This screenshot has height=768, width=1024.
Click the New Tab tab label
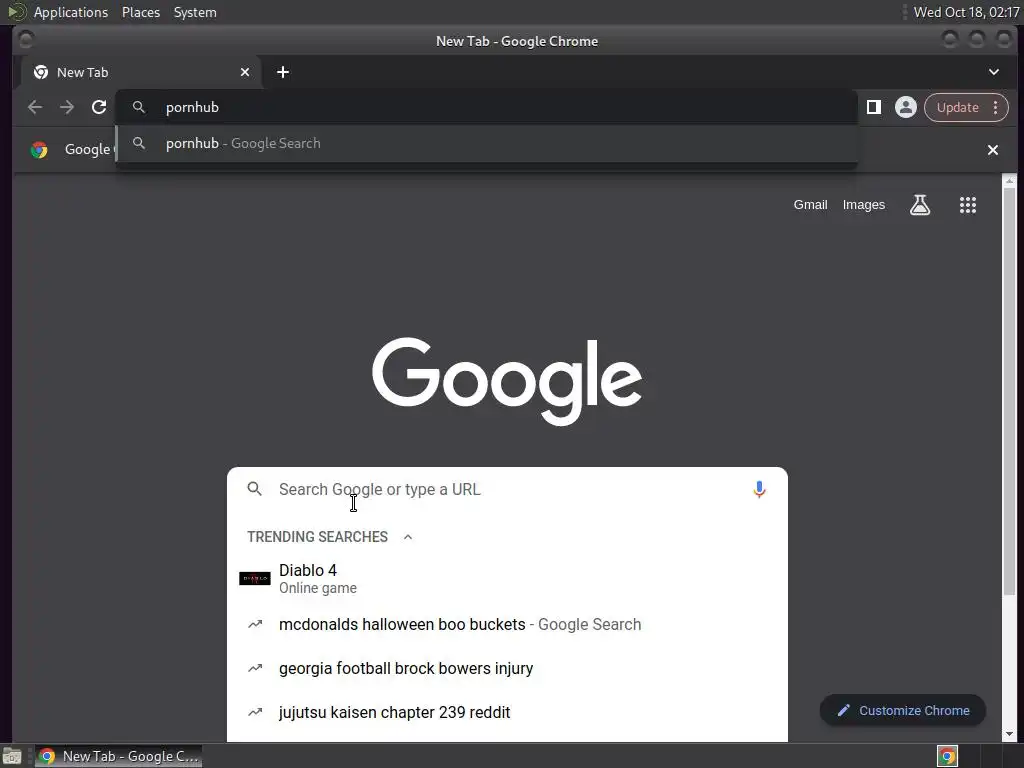pos(82,72)
